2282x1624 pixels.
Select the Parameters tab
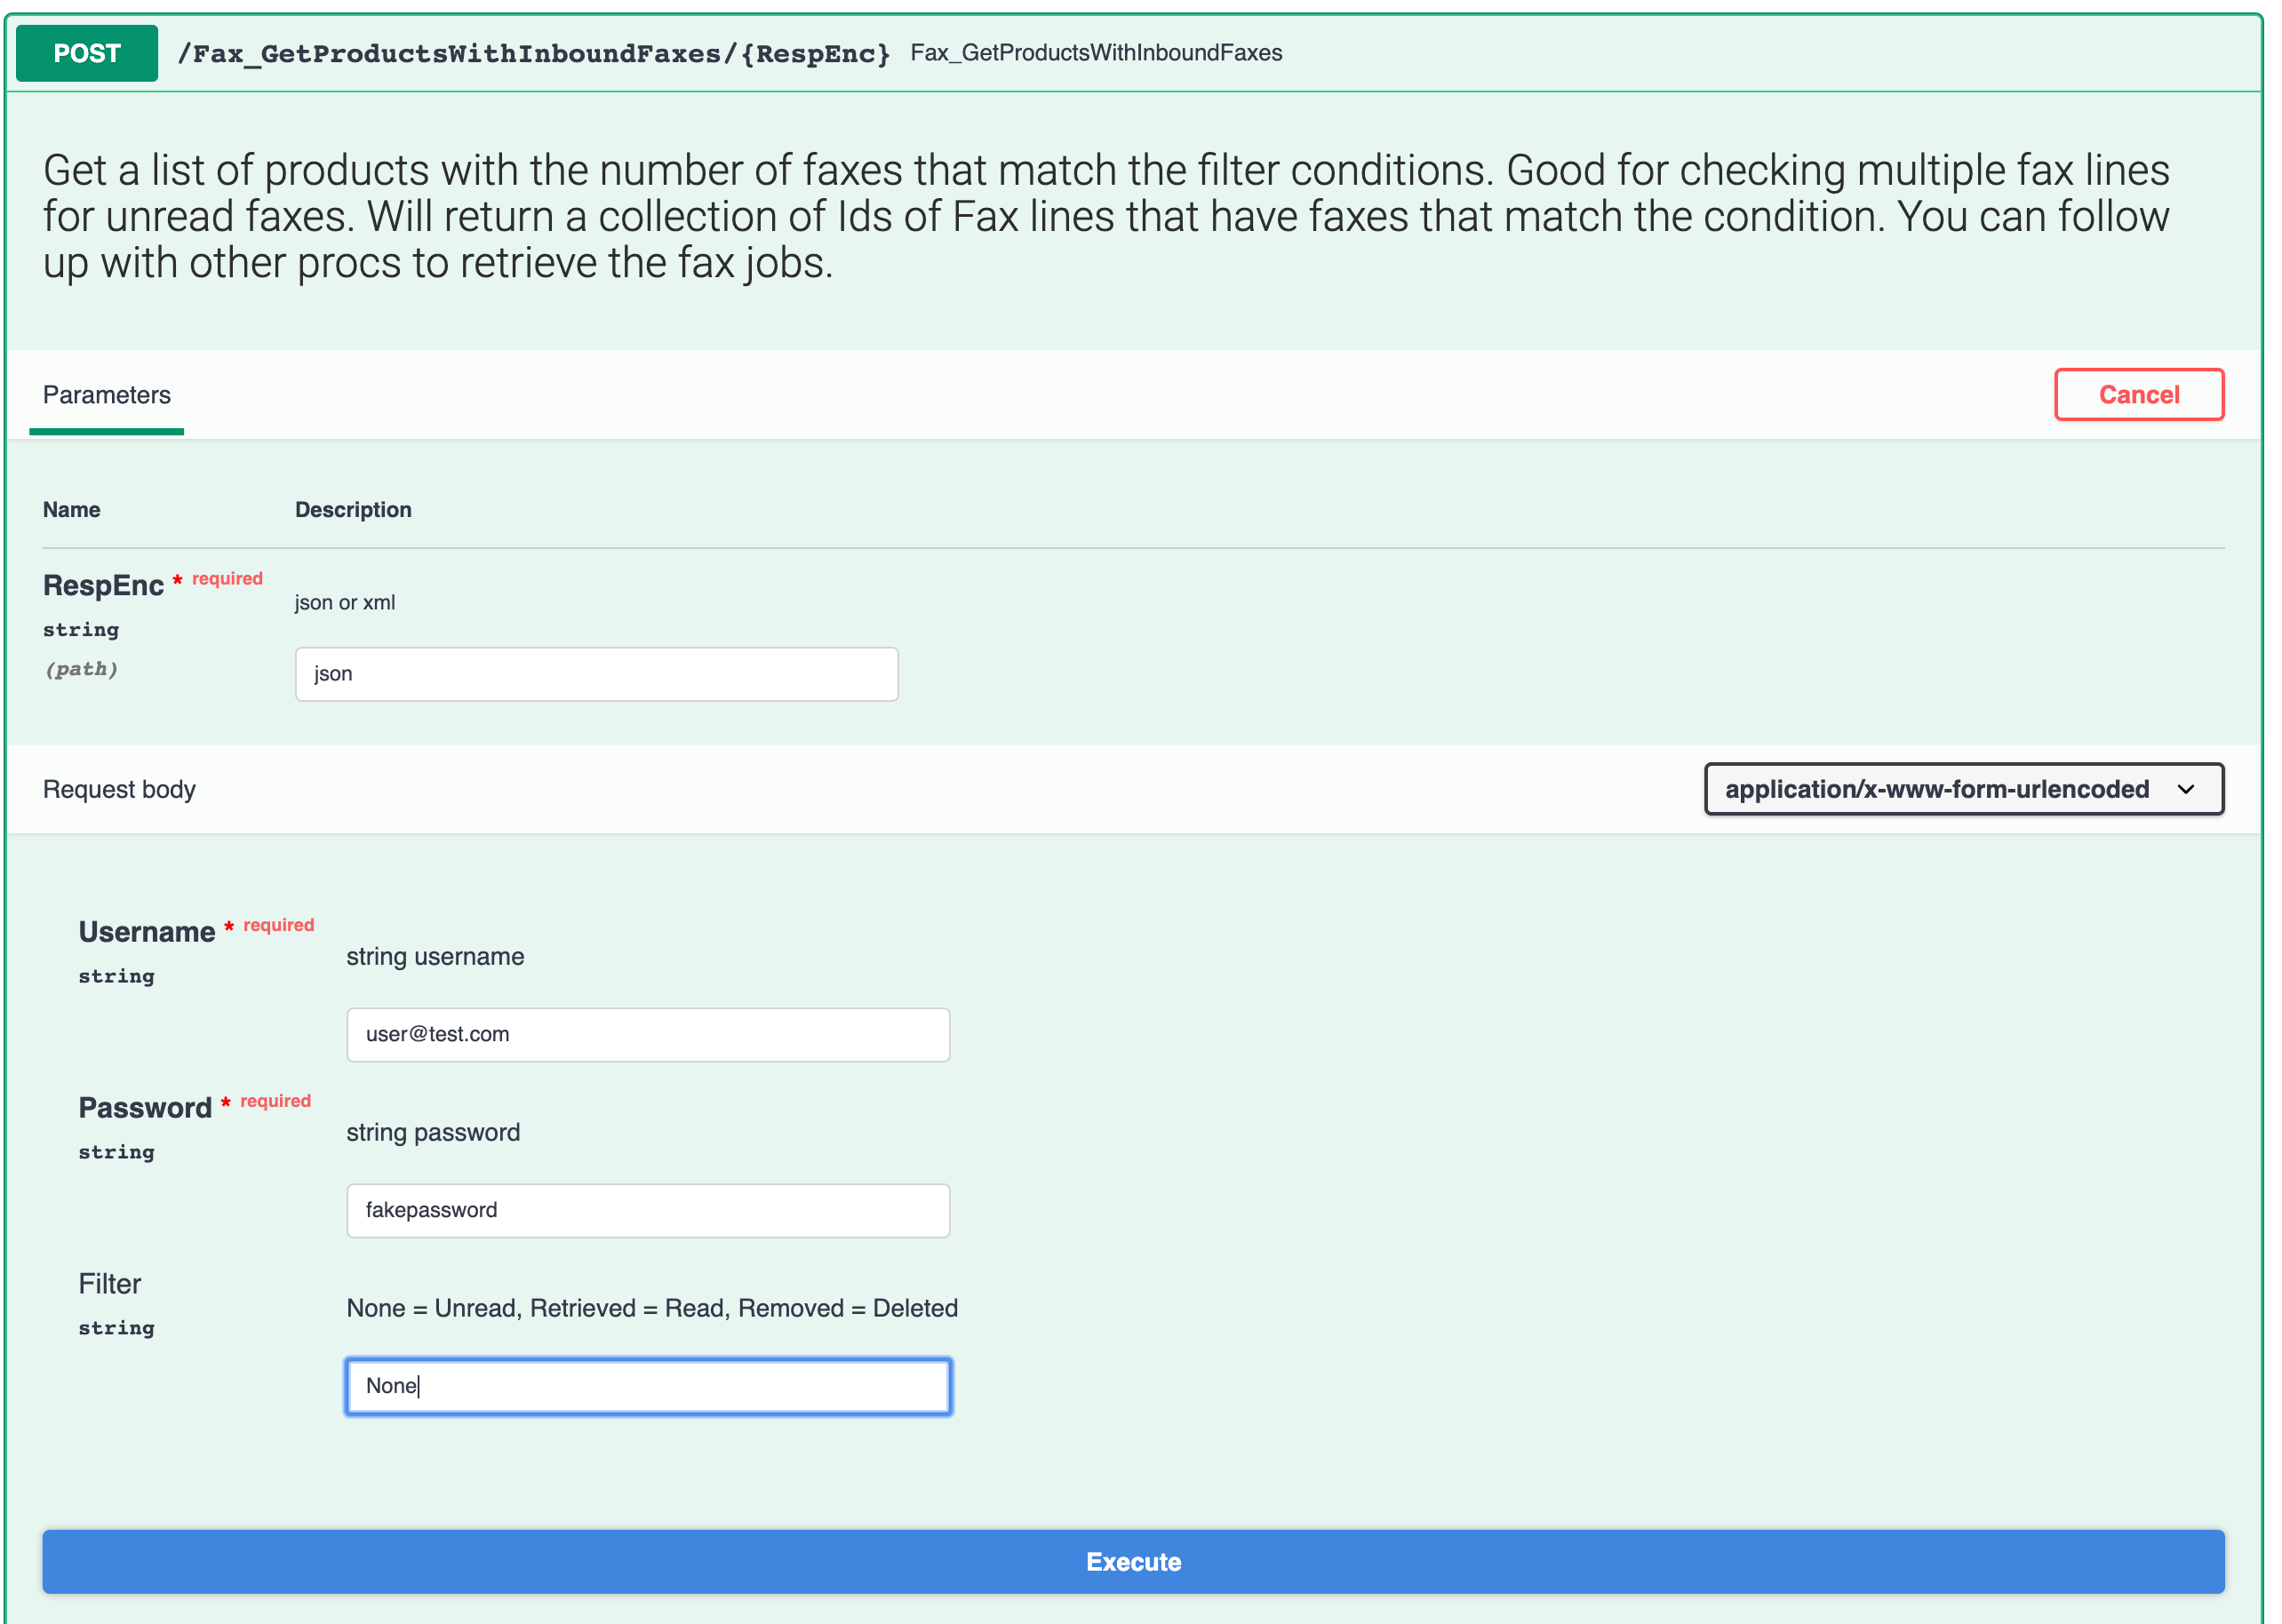pyautogui.click(x=107, y=395)
